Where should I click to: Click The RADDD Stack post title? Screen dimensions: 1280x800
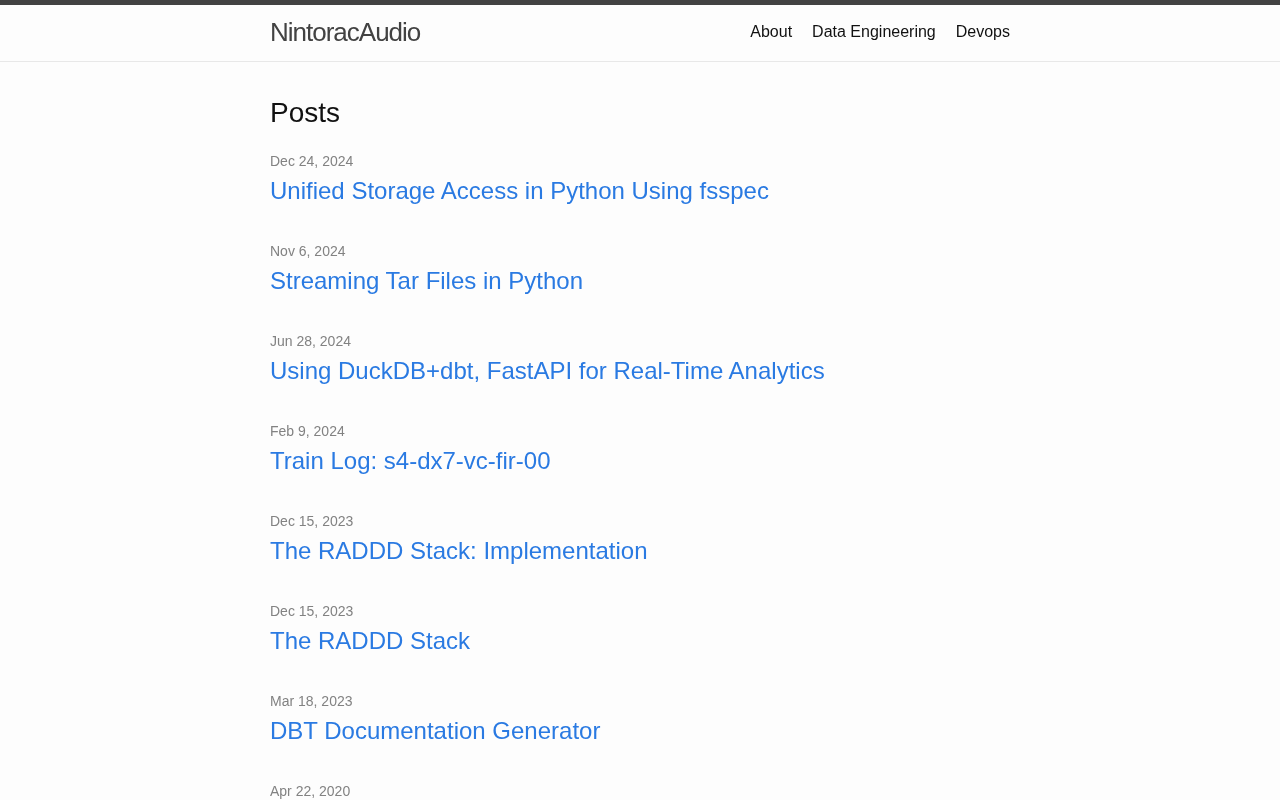370,641
